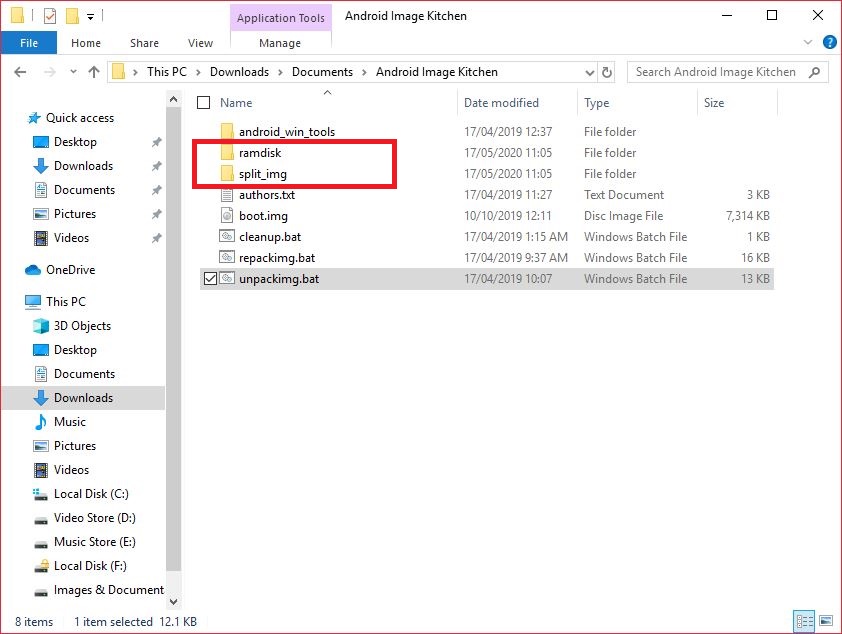Screen dimensions: 842x634
Task: Switch to Details view icon in status bar
Action: pos(804,622)
